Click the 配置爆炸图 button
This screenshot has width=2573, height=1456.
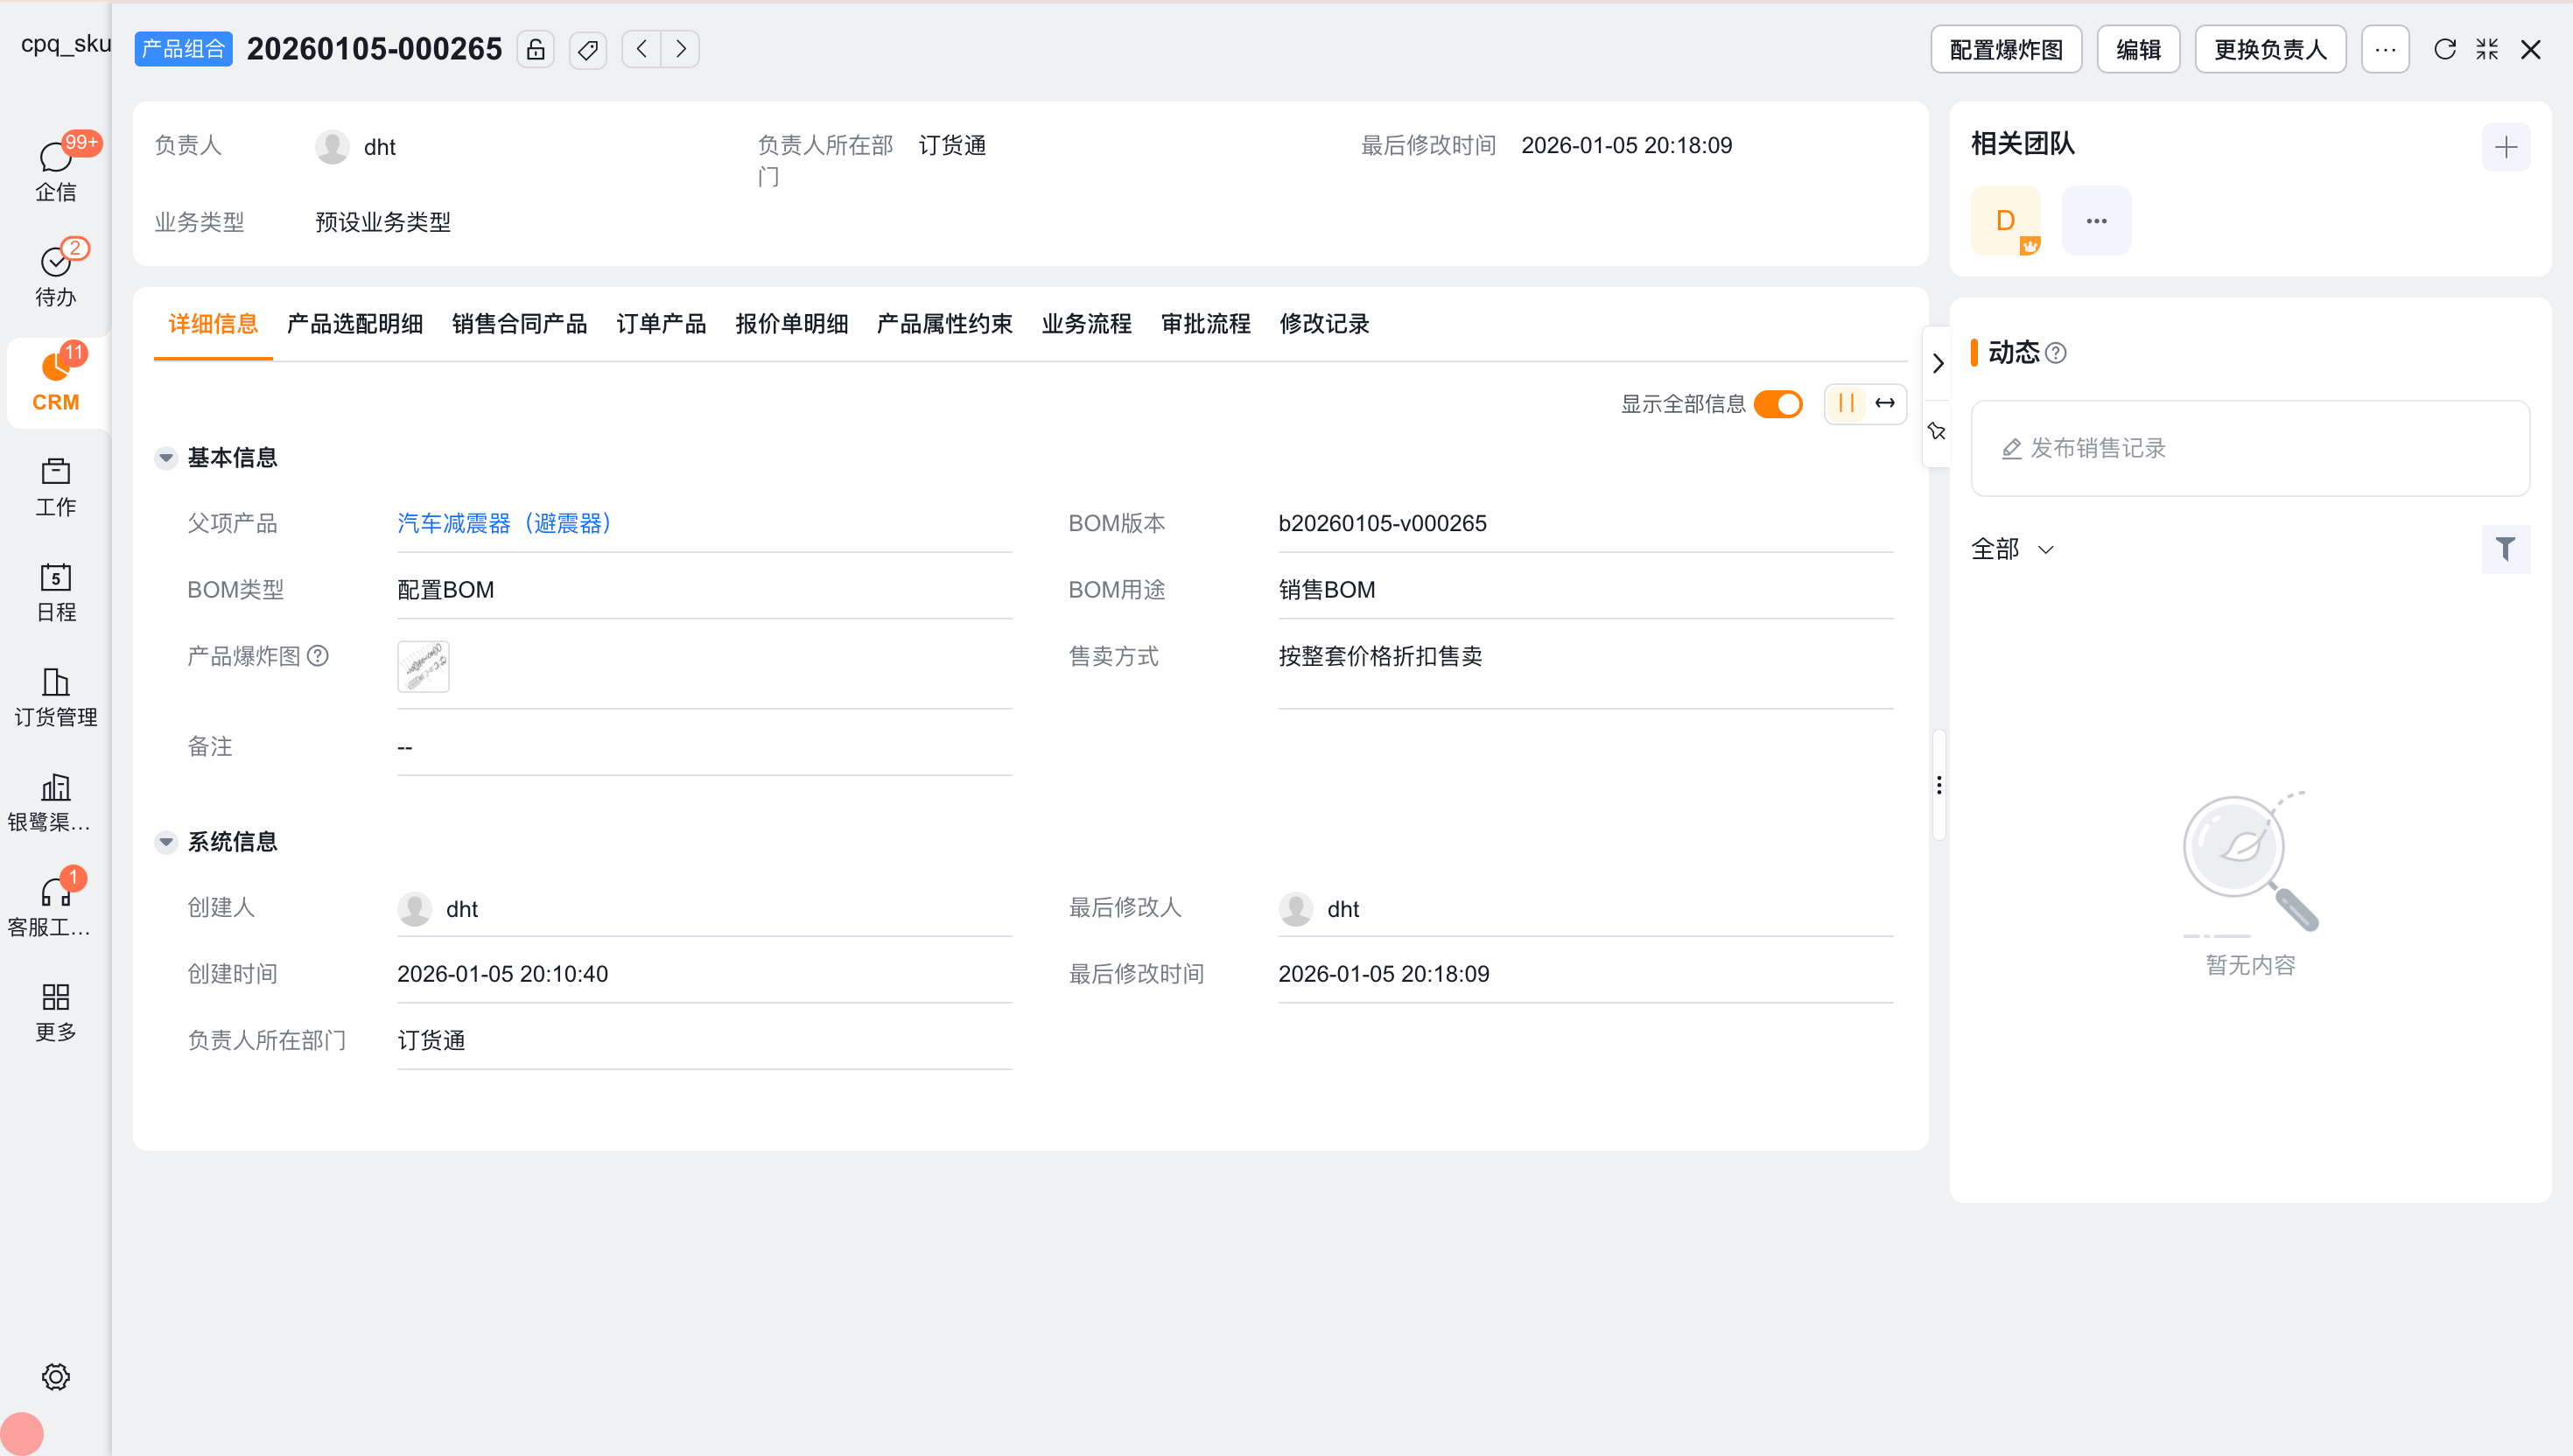pyautogui.click(x=2005, y=49)
